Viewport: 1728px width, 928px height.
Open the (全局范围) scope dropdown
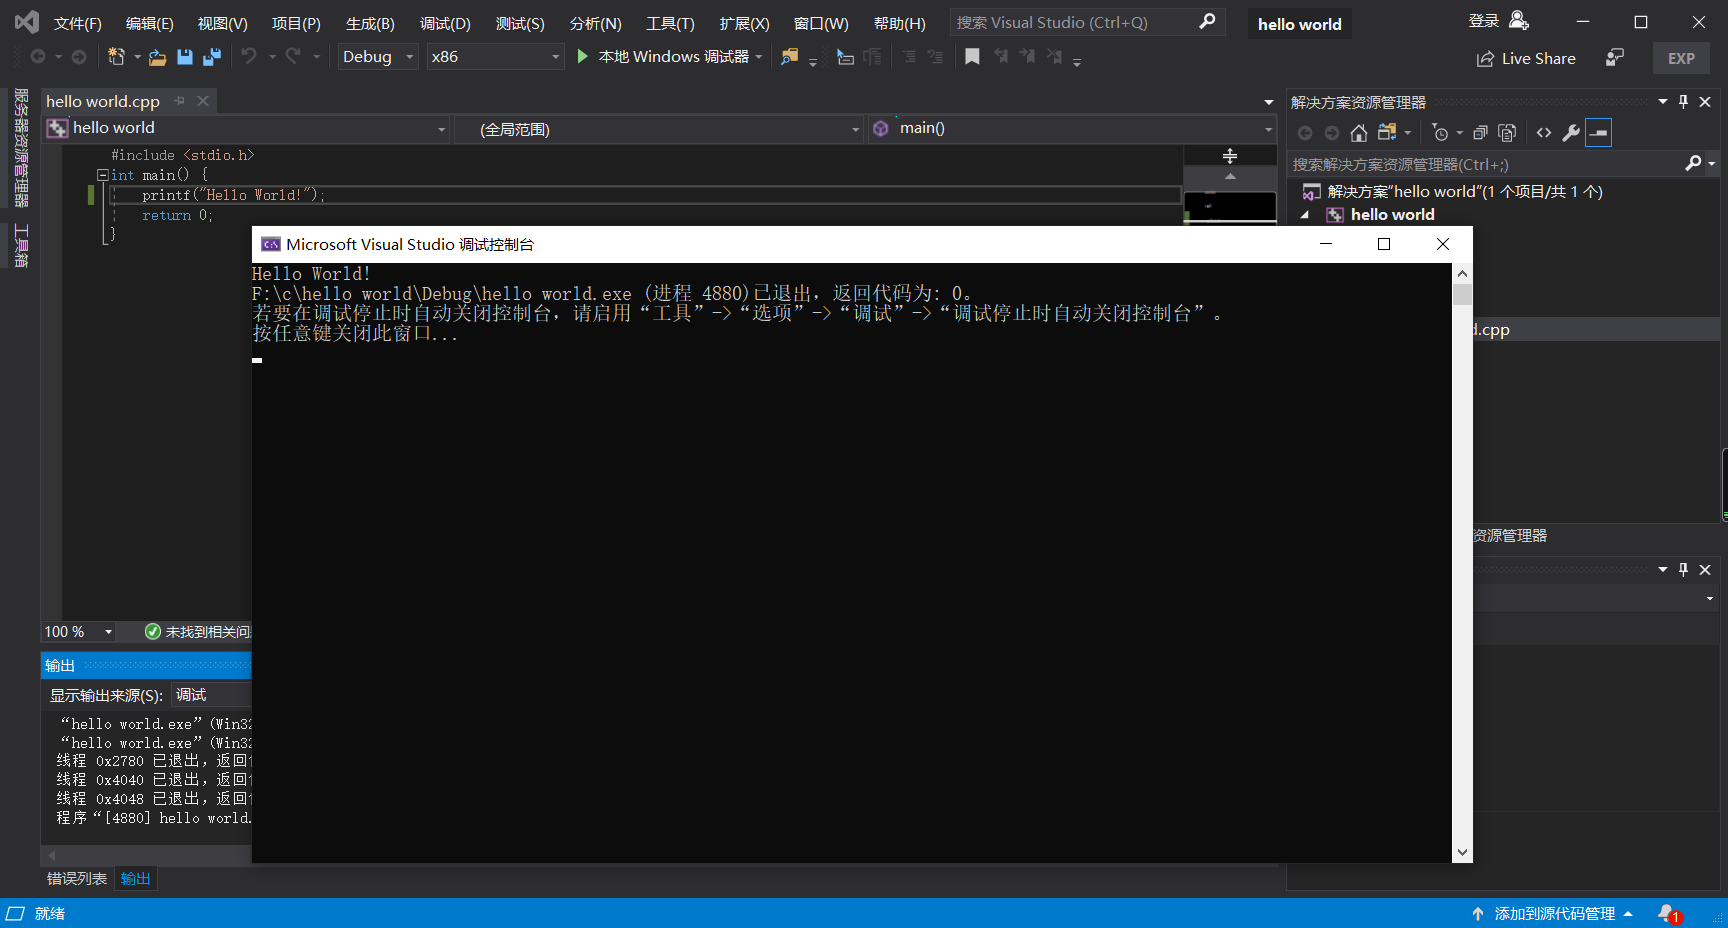(x=659, y=129)
